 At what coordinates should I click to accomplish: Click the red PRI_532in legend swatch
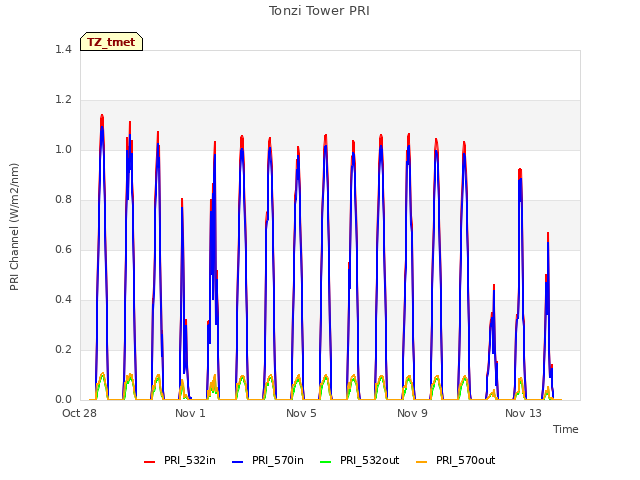click(149, 462)
